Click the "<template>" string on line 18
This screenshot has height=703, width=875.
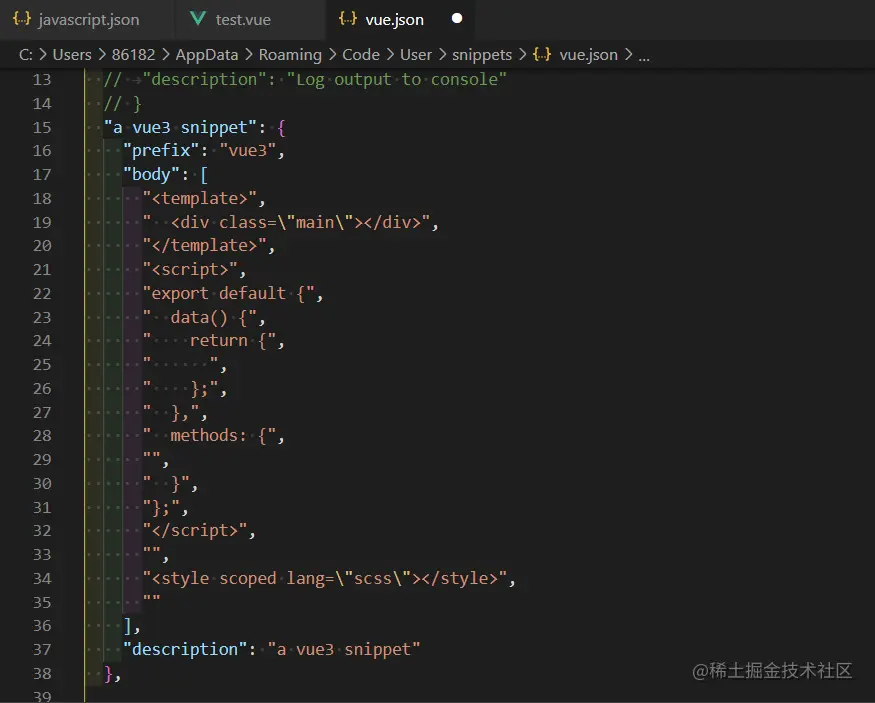coord(200,199)
